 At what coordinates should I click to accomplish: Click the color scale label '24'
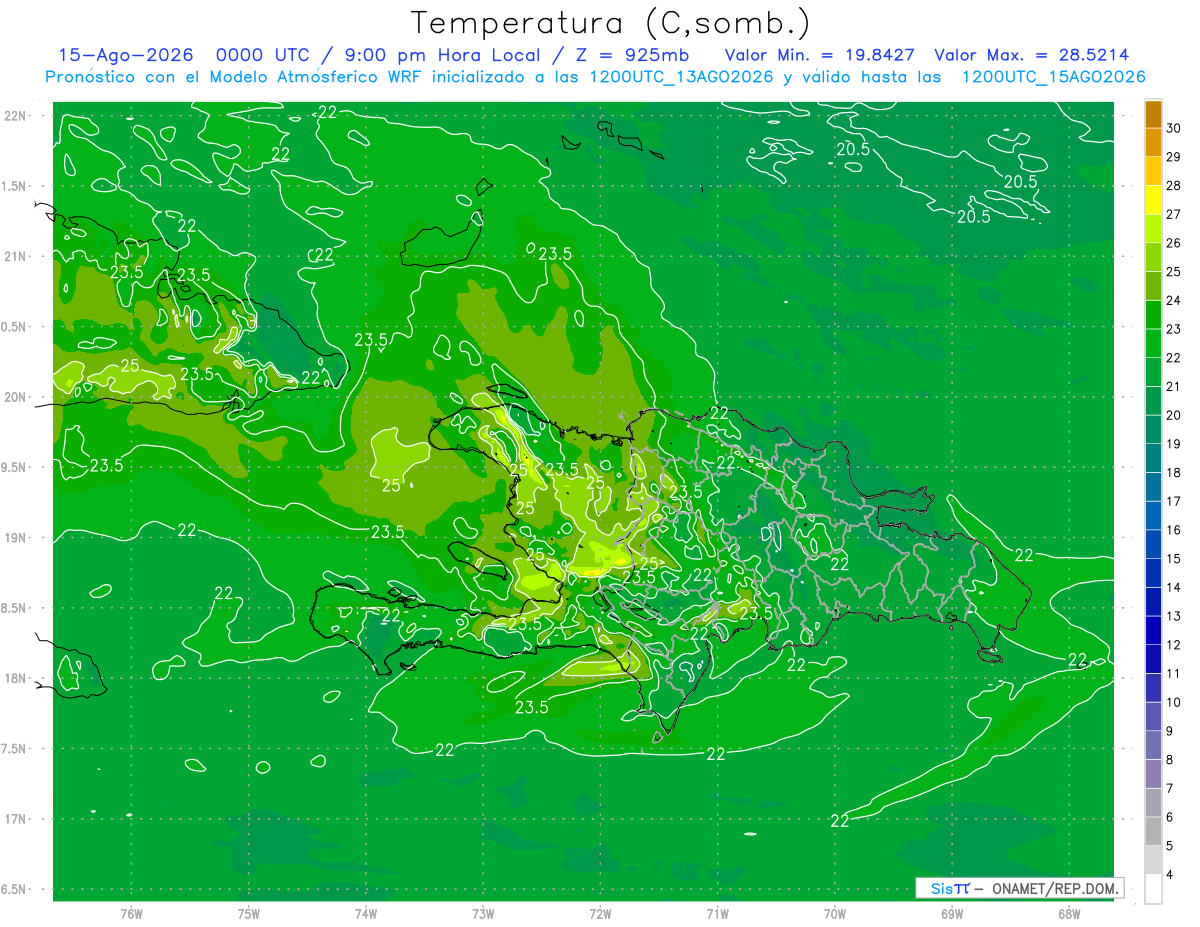coord(1173,301)
